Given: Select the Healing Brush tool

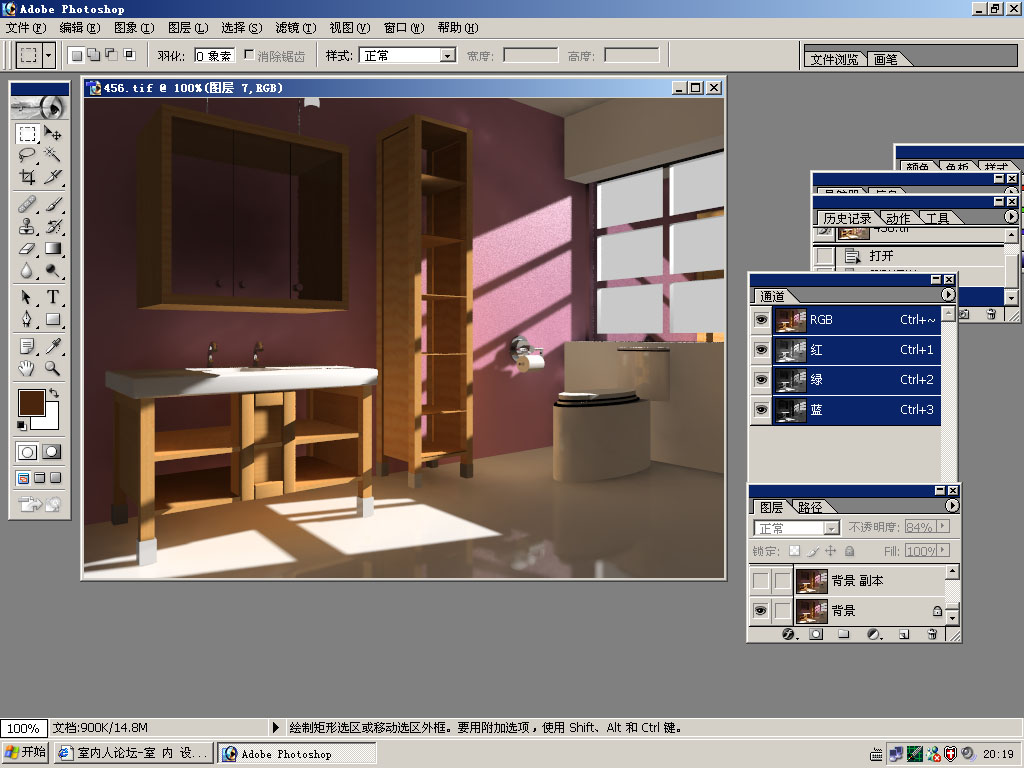Looking at the screenshot, I should coord(27,204).
